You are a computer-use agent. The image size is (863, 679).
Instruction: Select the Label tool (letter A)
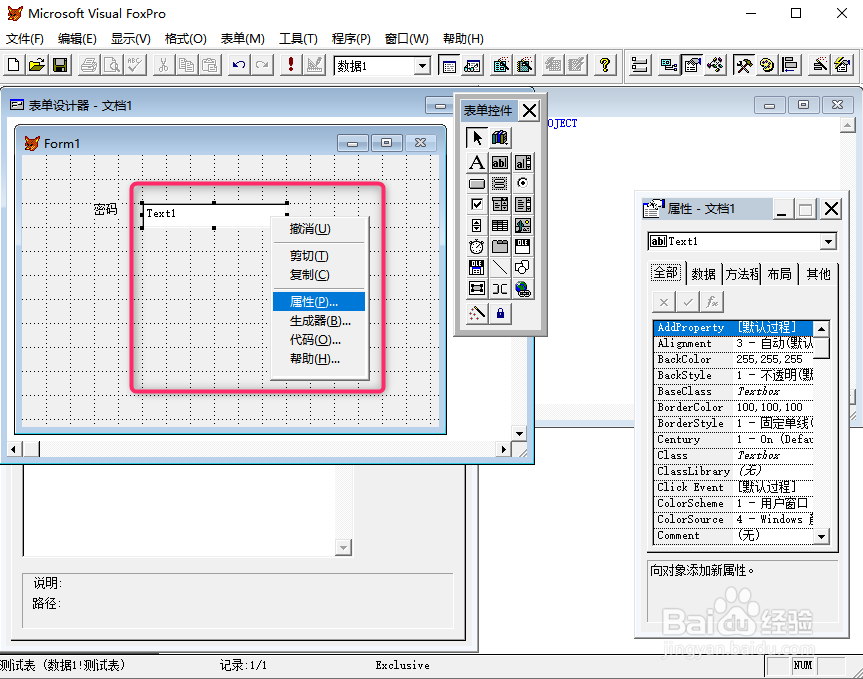click(477, 162)
